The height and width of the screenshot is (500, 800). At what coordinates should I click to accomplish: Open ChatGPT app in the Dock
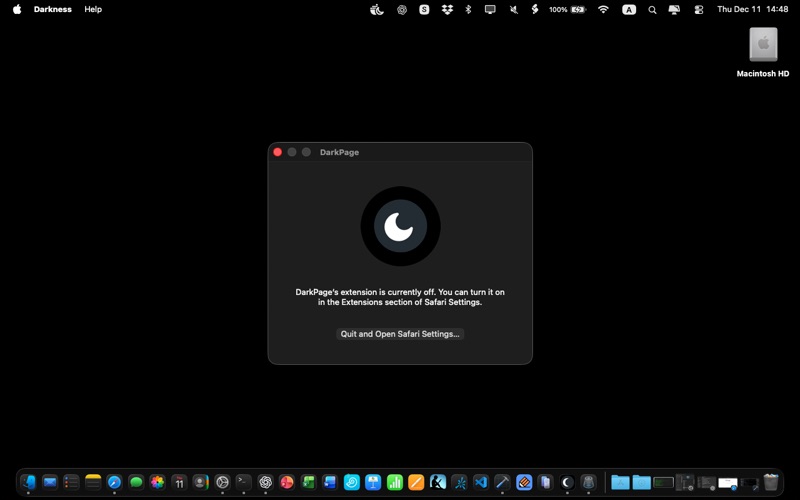coord(265,482)
